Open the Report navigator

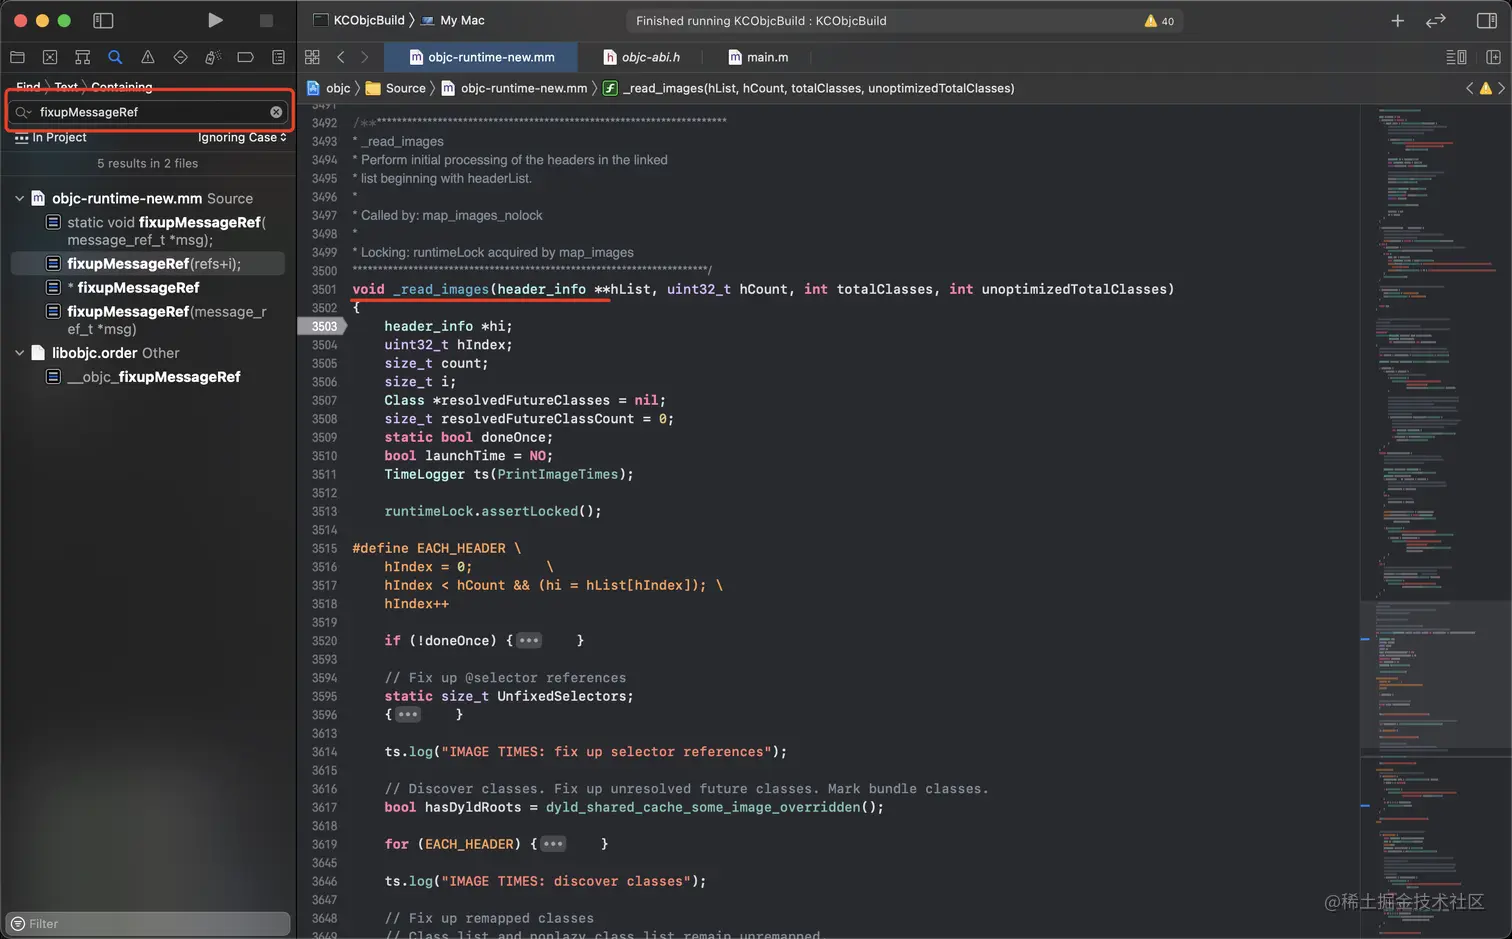tap(278, 57)
